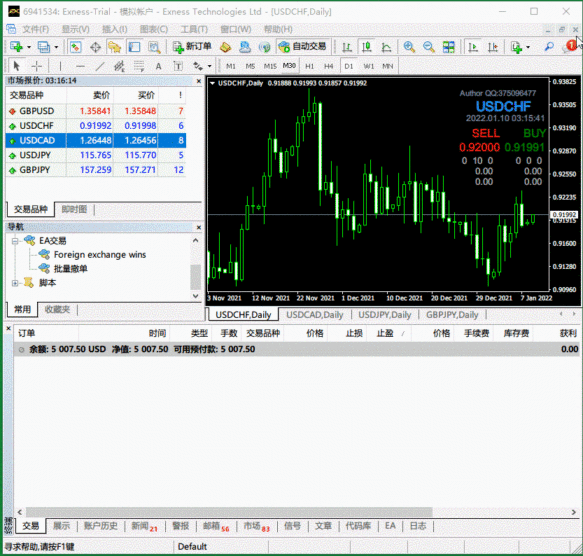Select the trendline drawing tool
Image resolution: width=583 pixels, height=556 pixels.
pos(100,67)
